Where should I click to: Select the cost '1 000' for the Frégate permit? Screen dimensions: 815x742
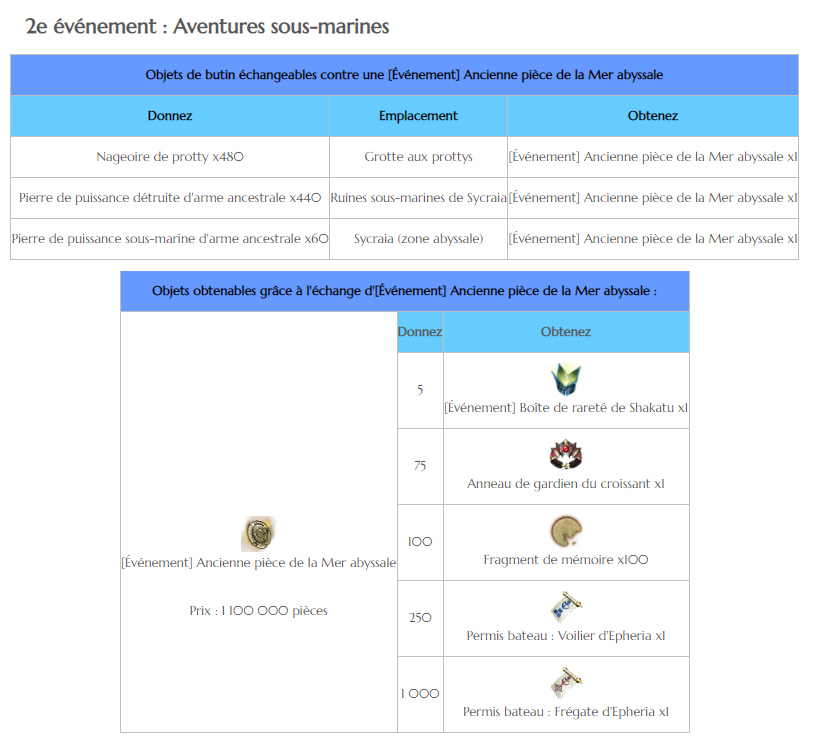click(420, 694)
